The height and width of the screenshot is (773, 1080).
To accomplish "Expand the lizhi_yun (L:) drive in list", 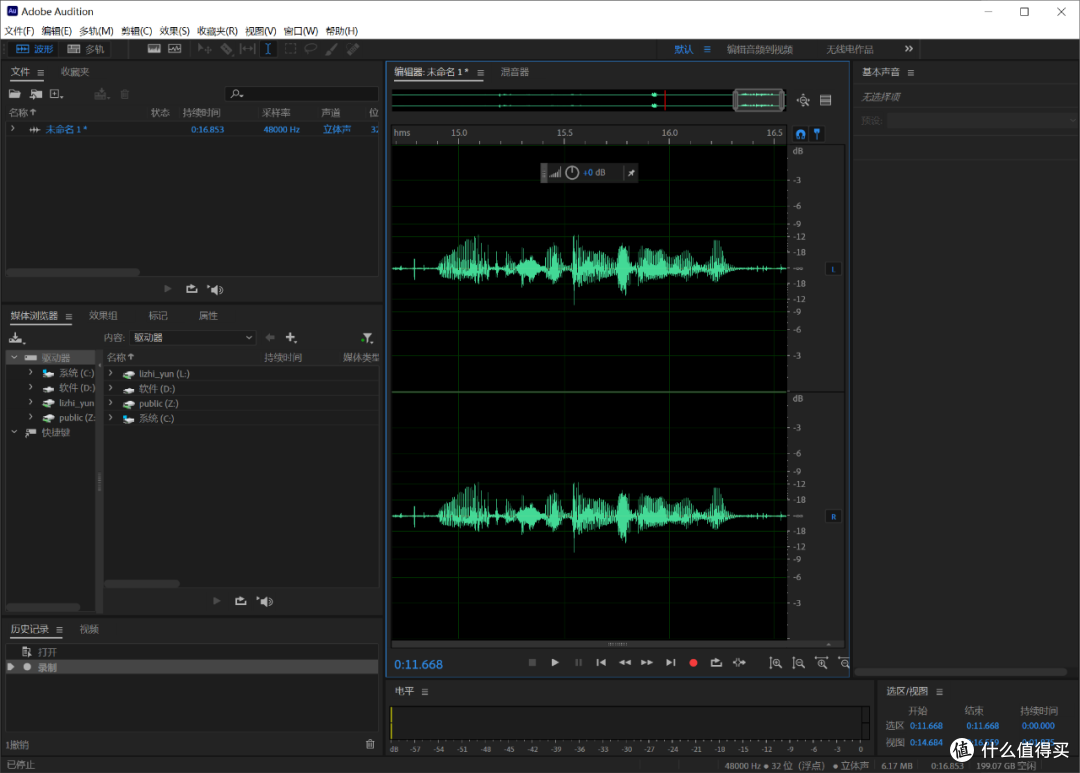I will click(x=110, y=373).
